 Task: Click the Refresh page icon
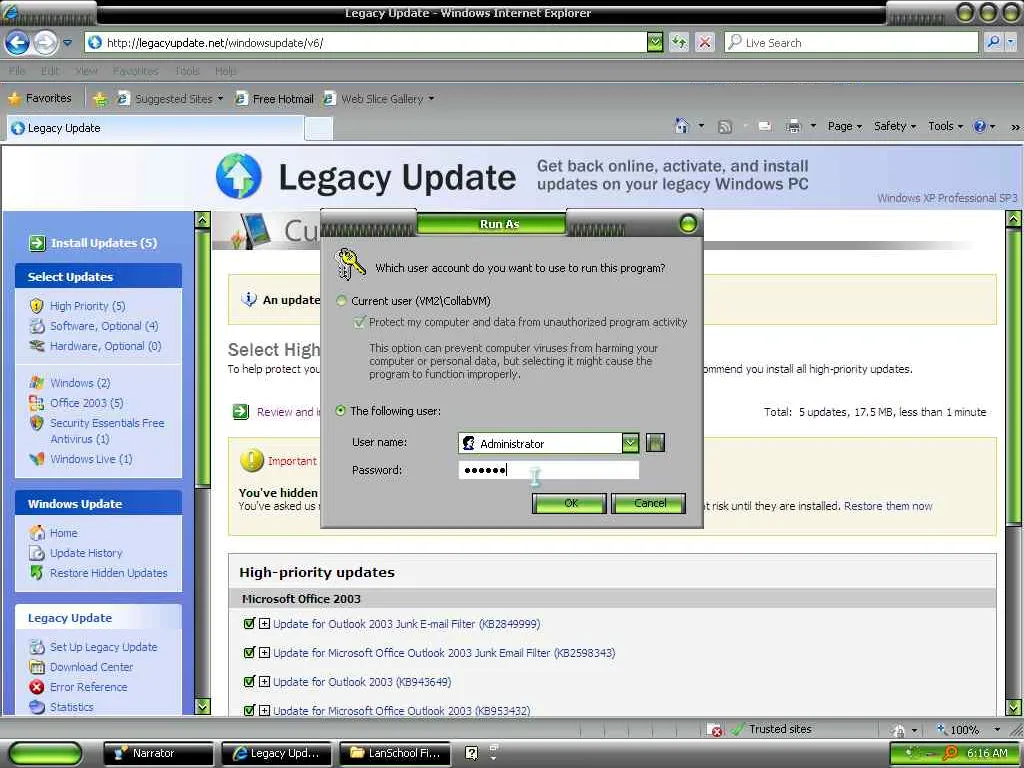pos(679,42)
